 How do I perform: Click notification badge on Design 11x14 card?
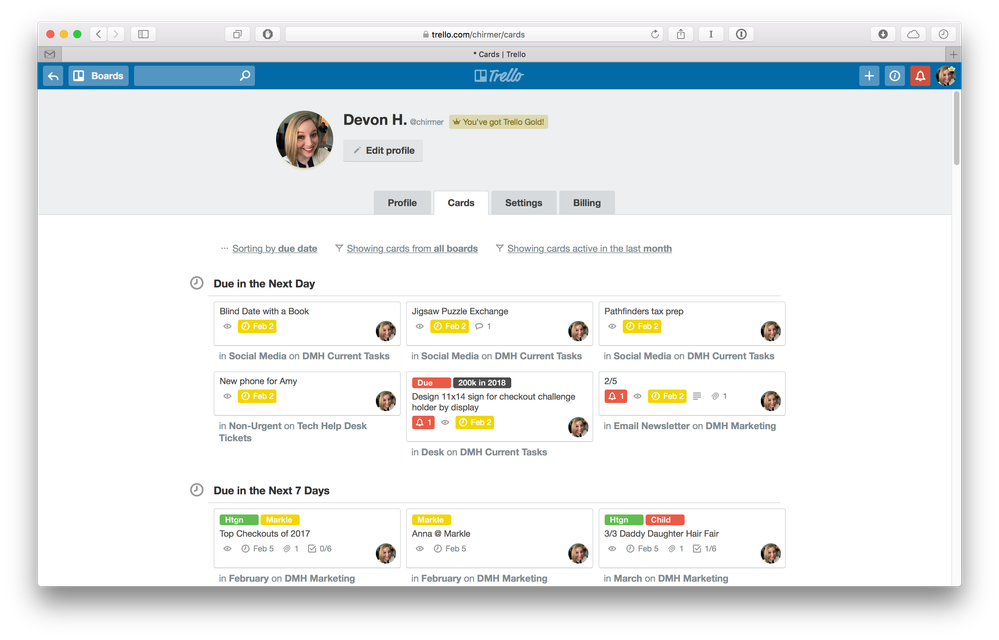click(423, 423)
